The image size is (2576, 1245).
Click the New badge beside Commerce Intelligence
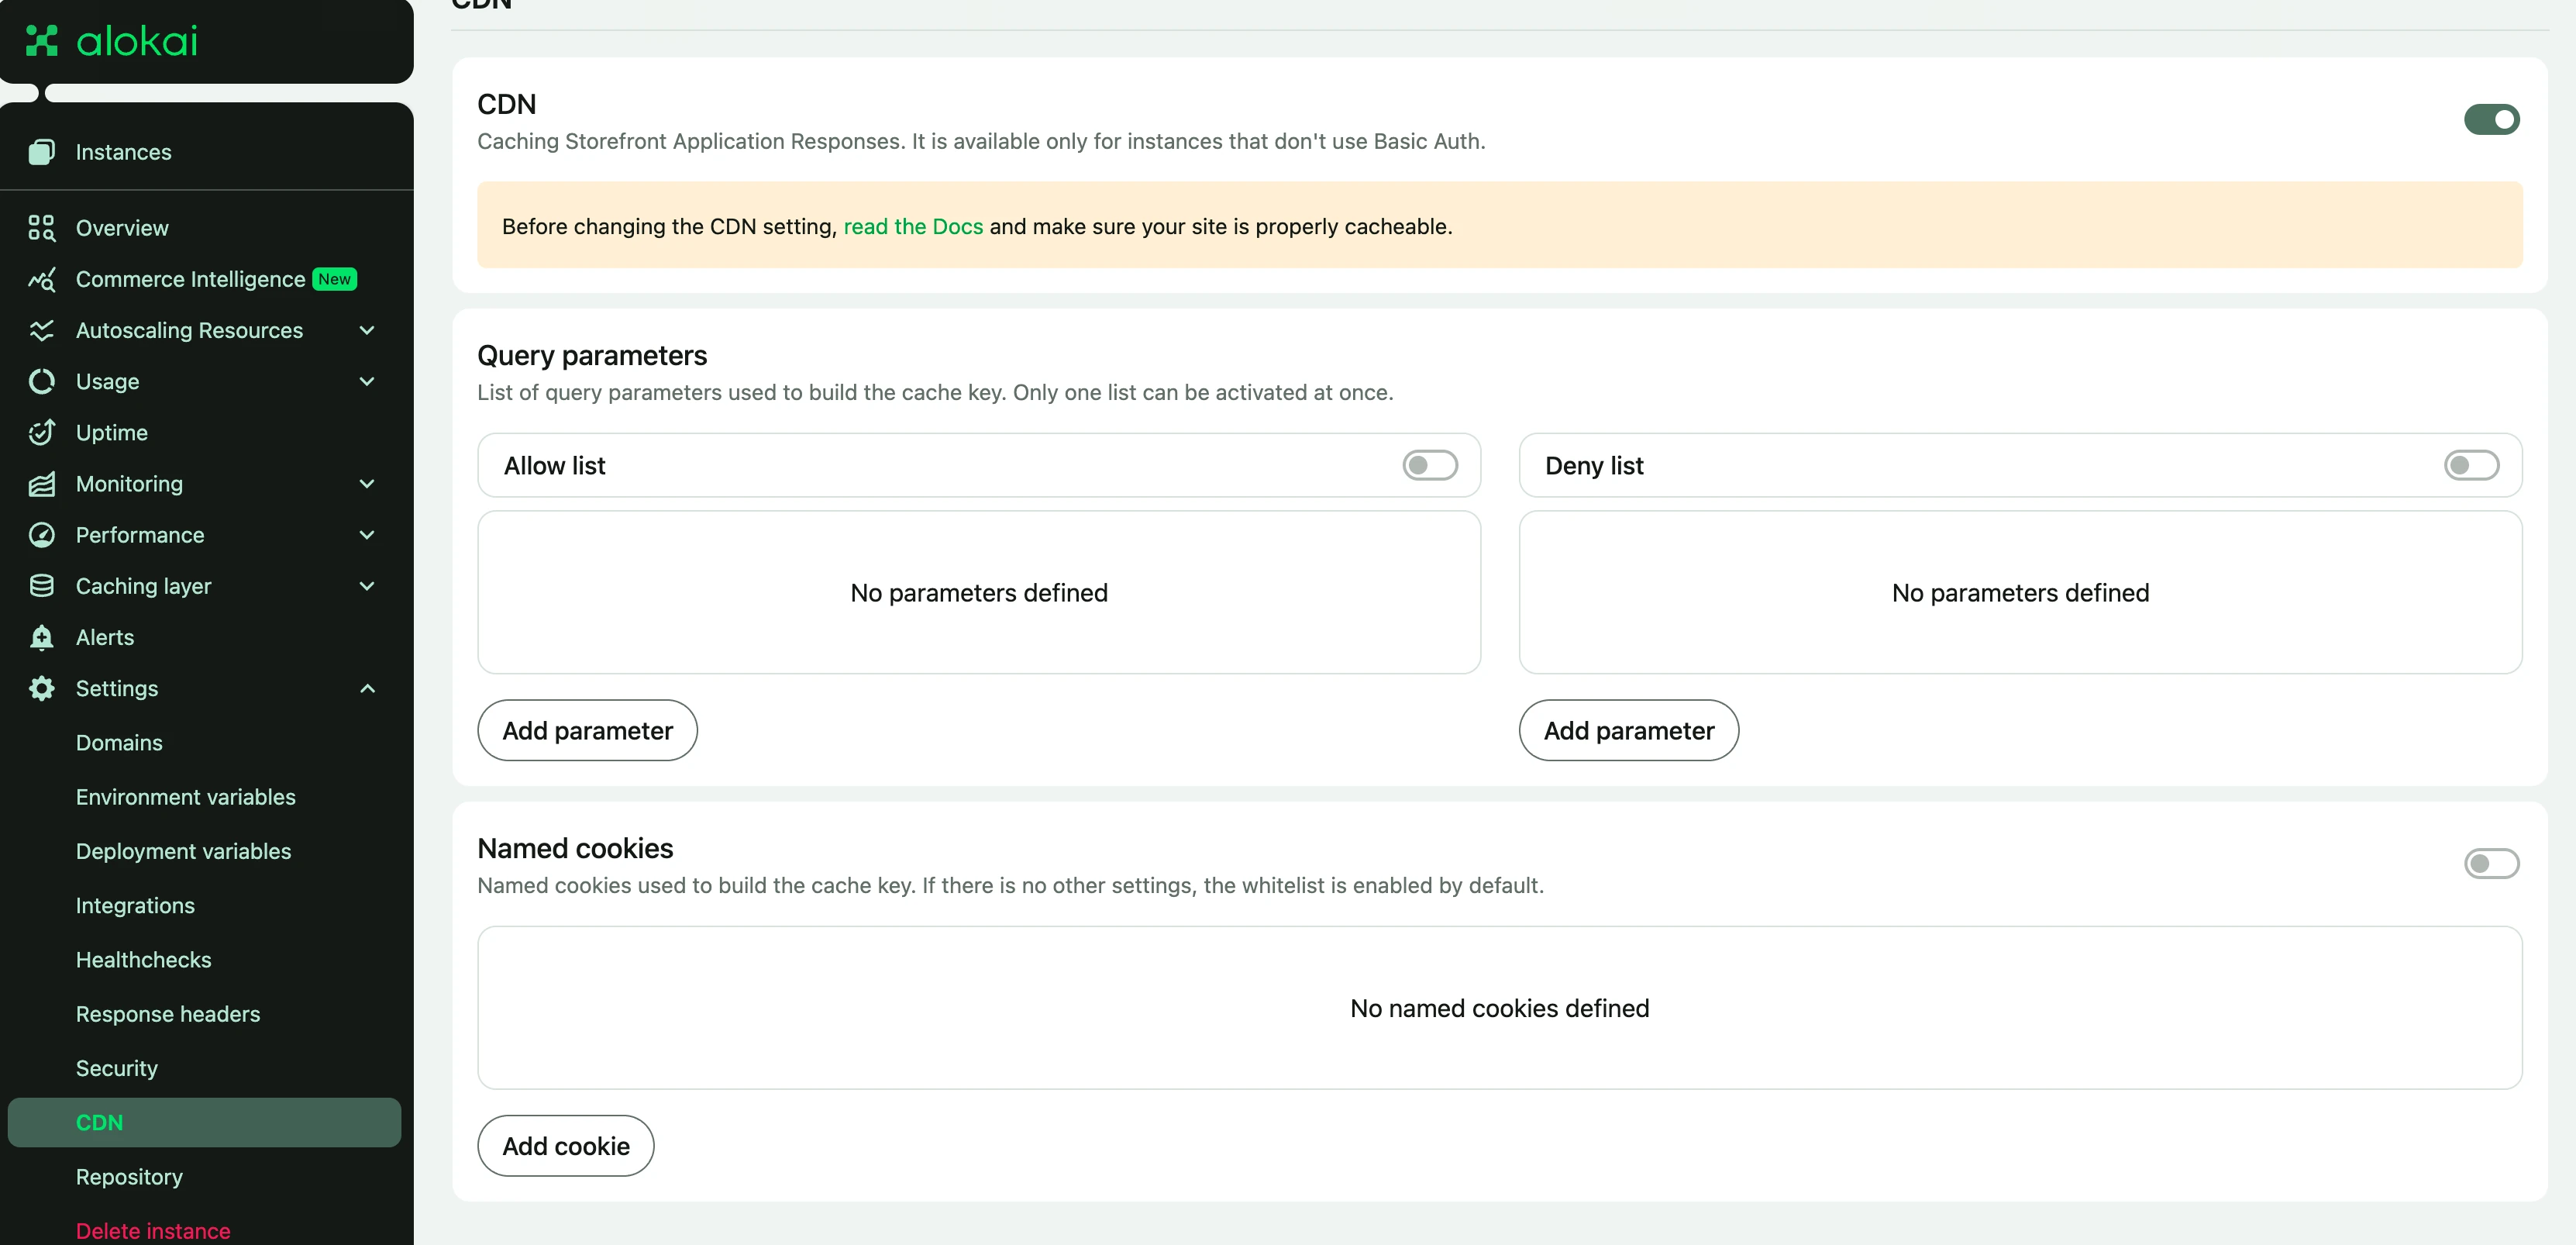coord(334,279)
